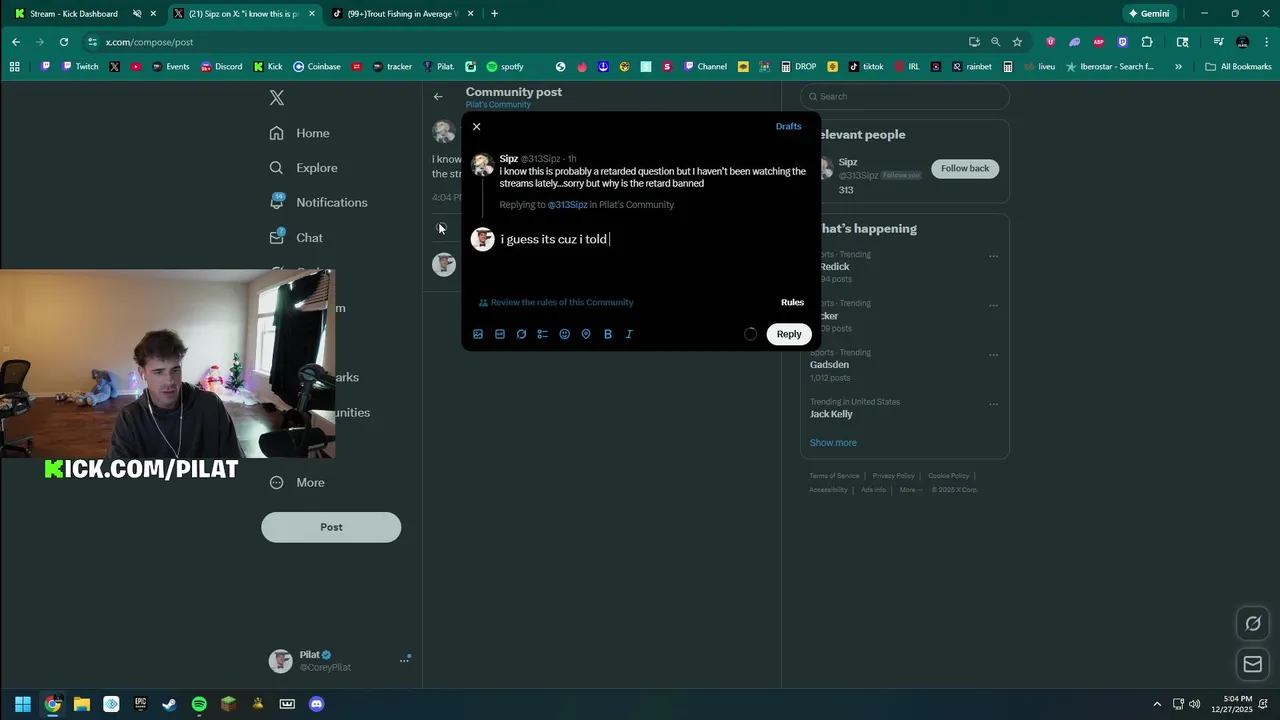Open the browser zoom control
The width and height of the screenshot is (1280, 720).
pos(995,42)
